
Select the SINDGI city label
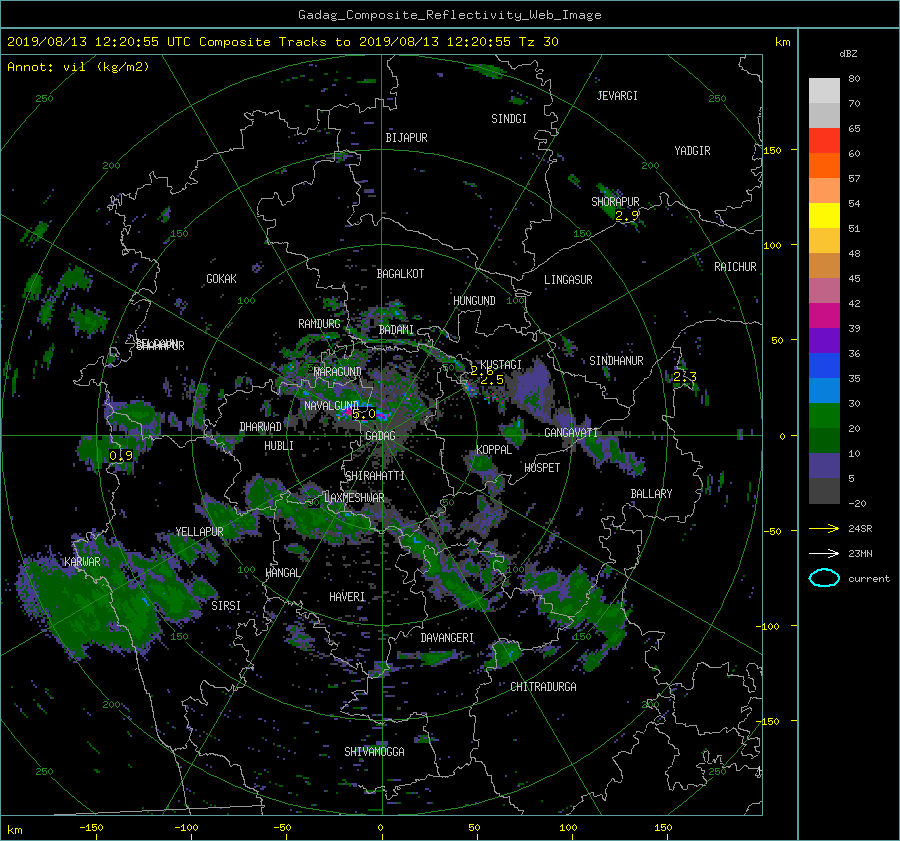[509, 119]
